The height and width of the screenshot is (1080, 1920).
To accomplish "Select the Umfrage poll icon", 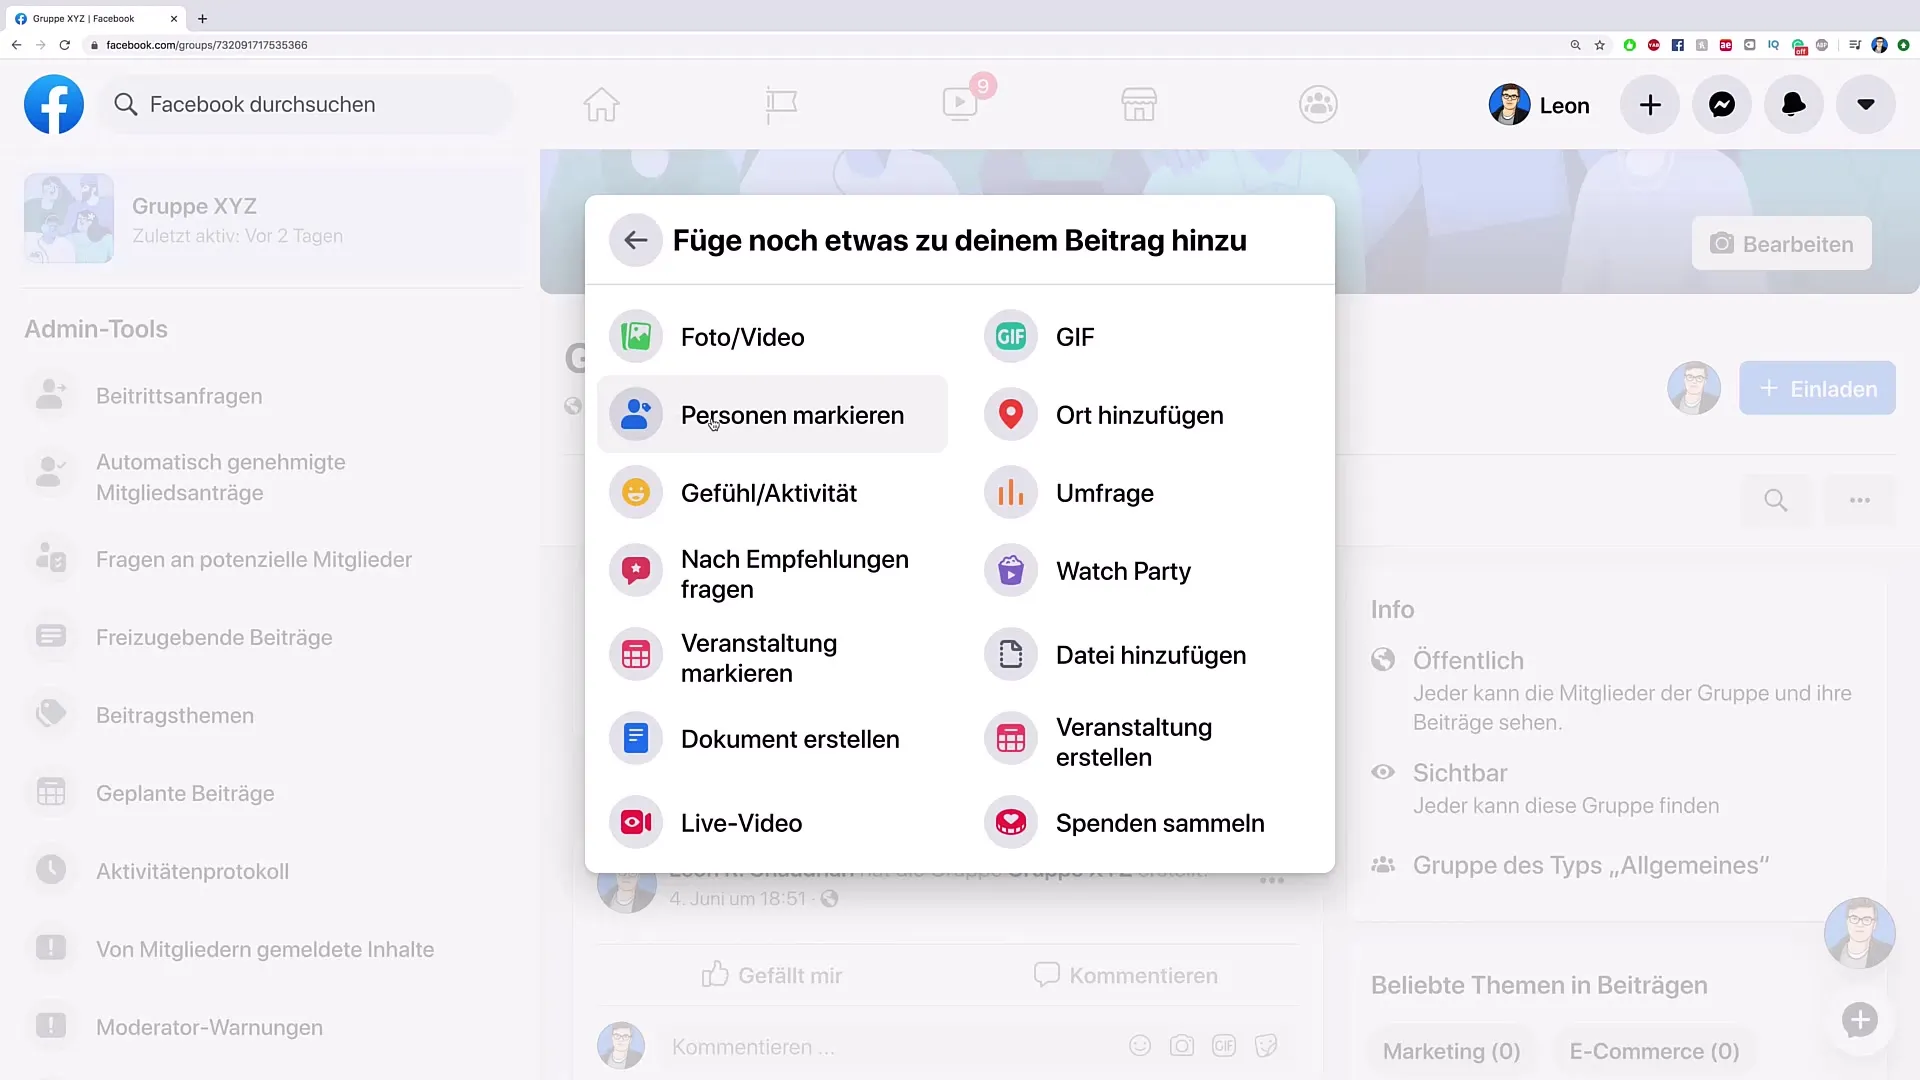I will 1011,492.
